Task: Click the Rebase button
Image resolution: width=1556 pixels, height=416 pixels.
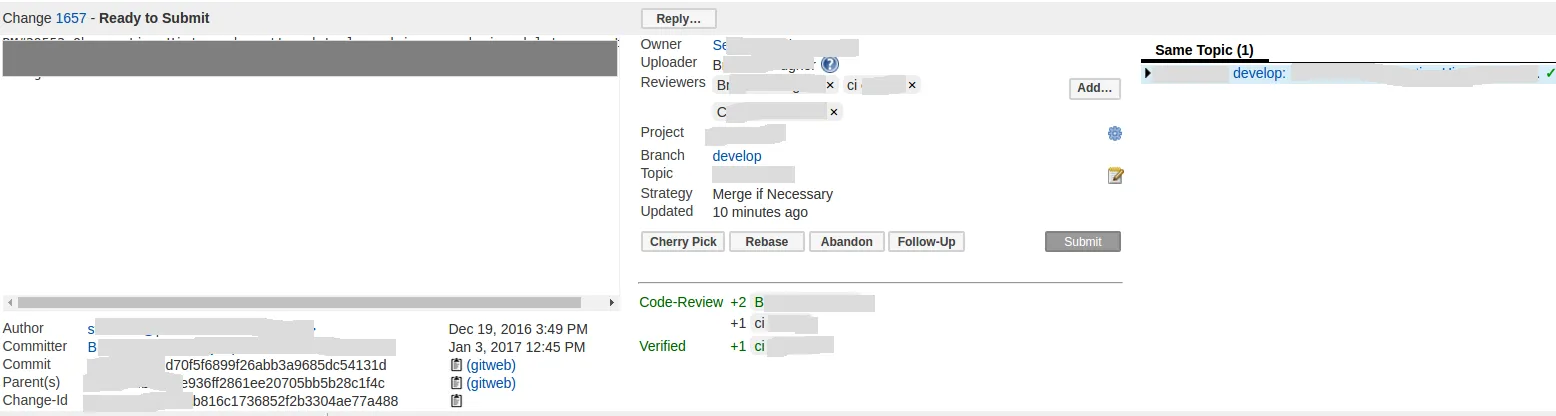Action: pos(767,242)
